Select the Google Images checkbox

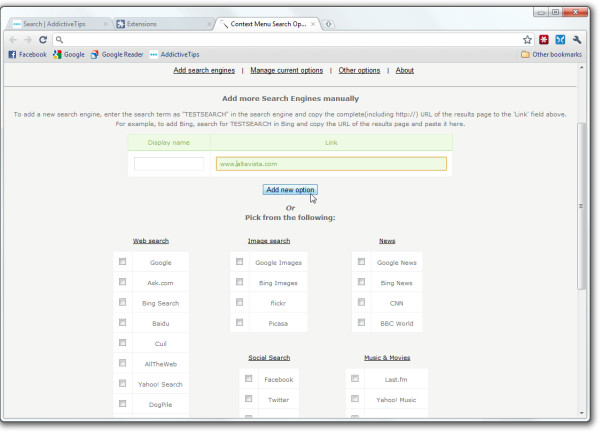[240, 262]
